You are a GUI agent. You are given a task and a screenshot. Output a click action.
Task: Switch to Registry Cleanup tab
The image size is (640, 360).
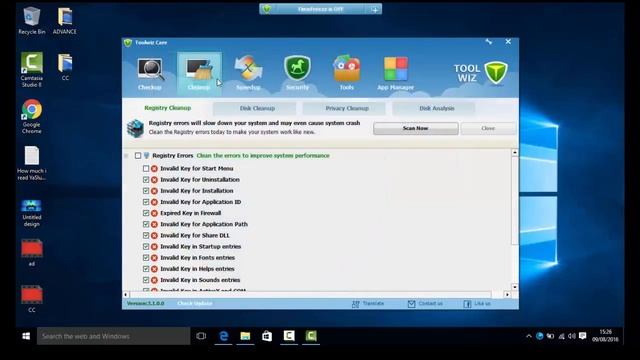(167, 108)
